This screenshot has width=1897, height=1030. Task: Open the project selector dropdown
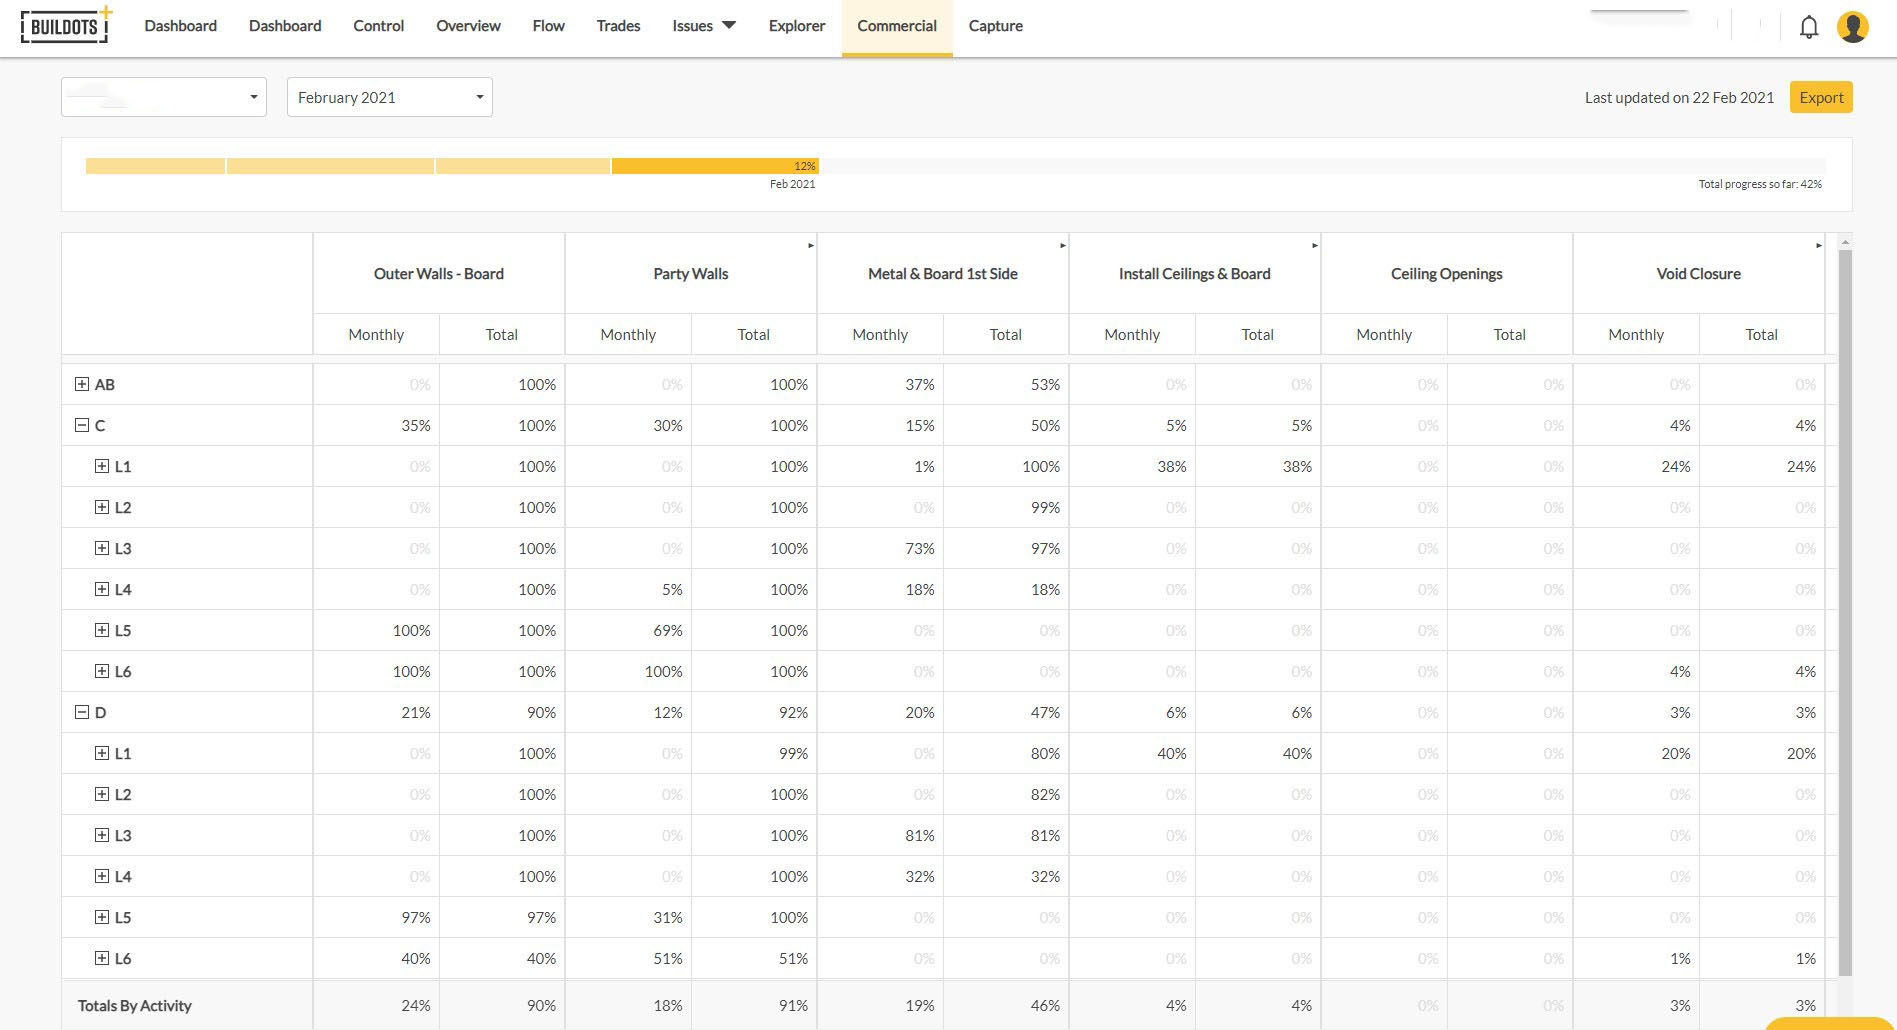164,97
